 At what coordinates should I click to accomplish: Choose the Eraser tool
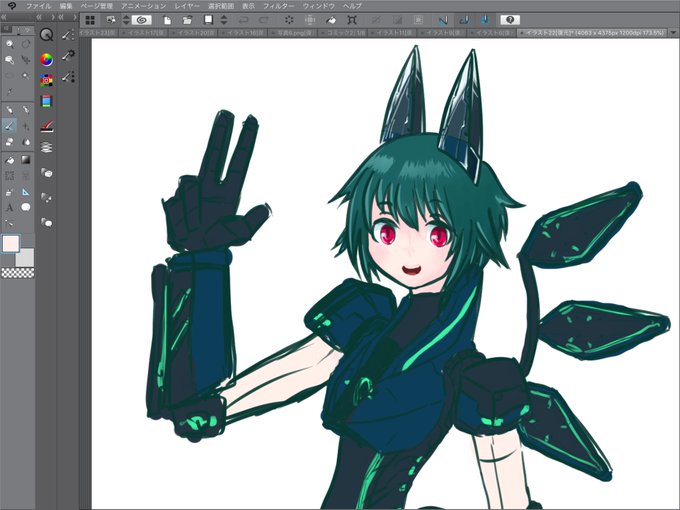[9, 142]
